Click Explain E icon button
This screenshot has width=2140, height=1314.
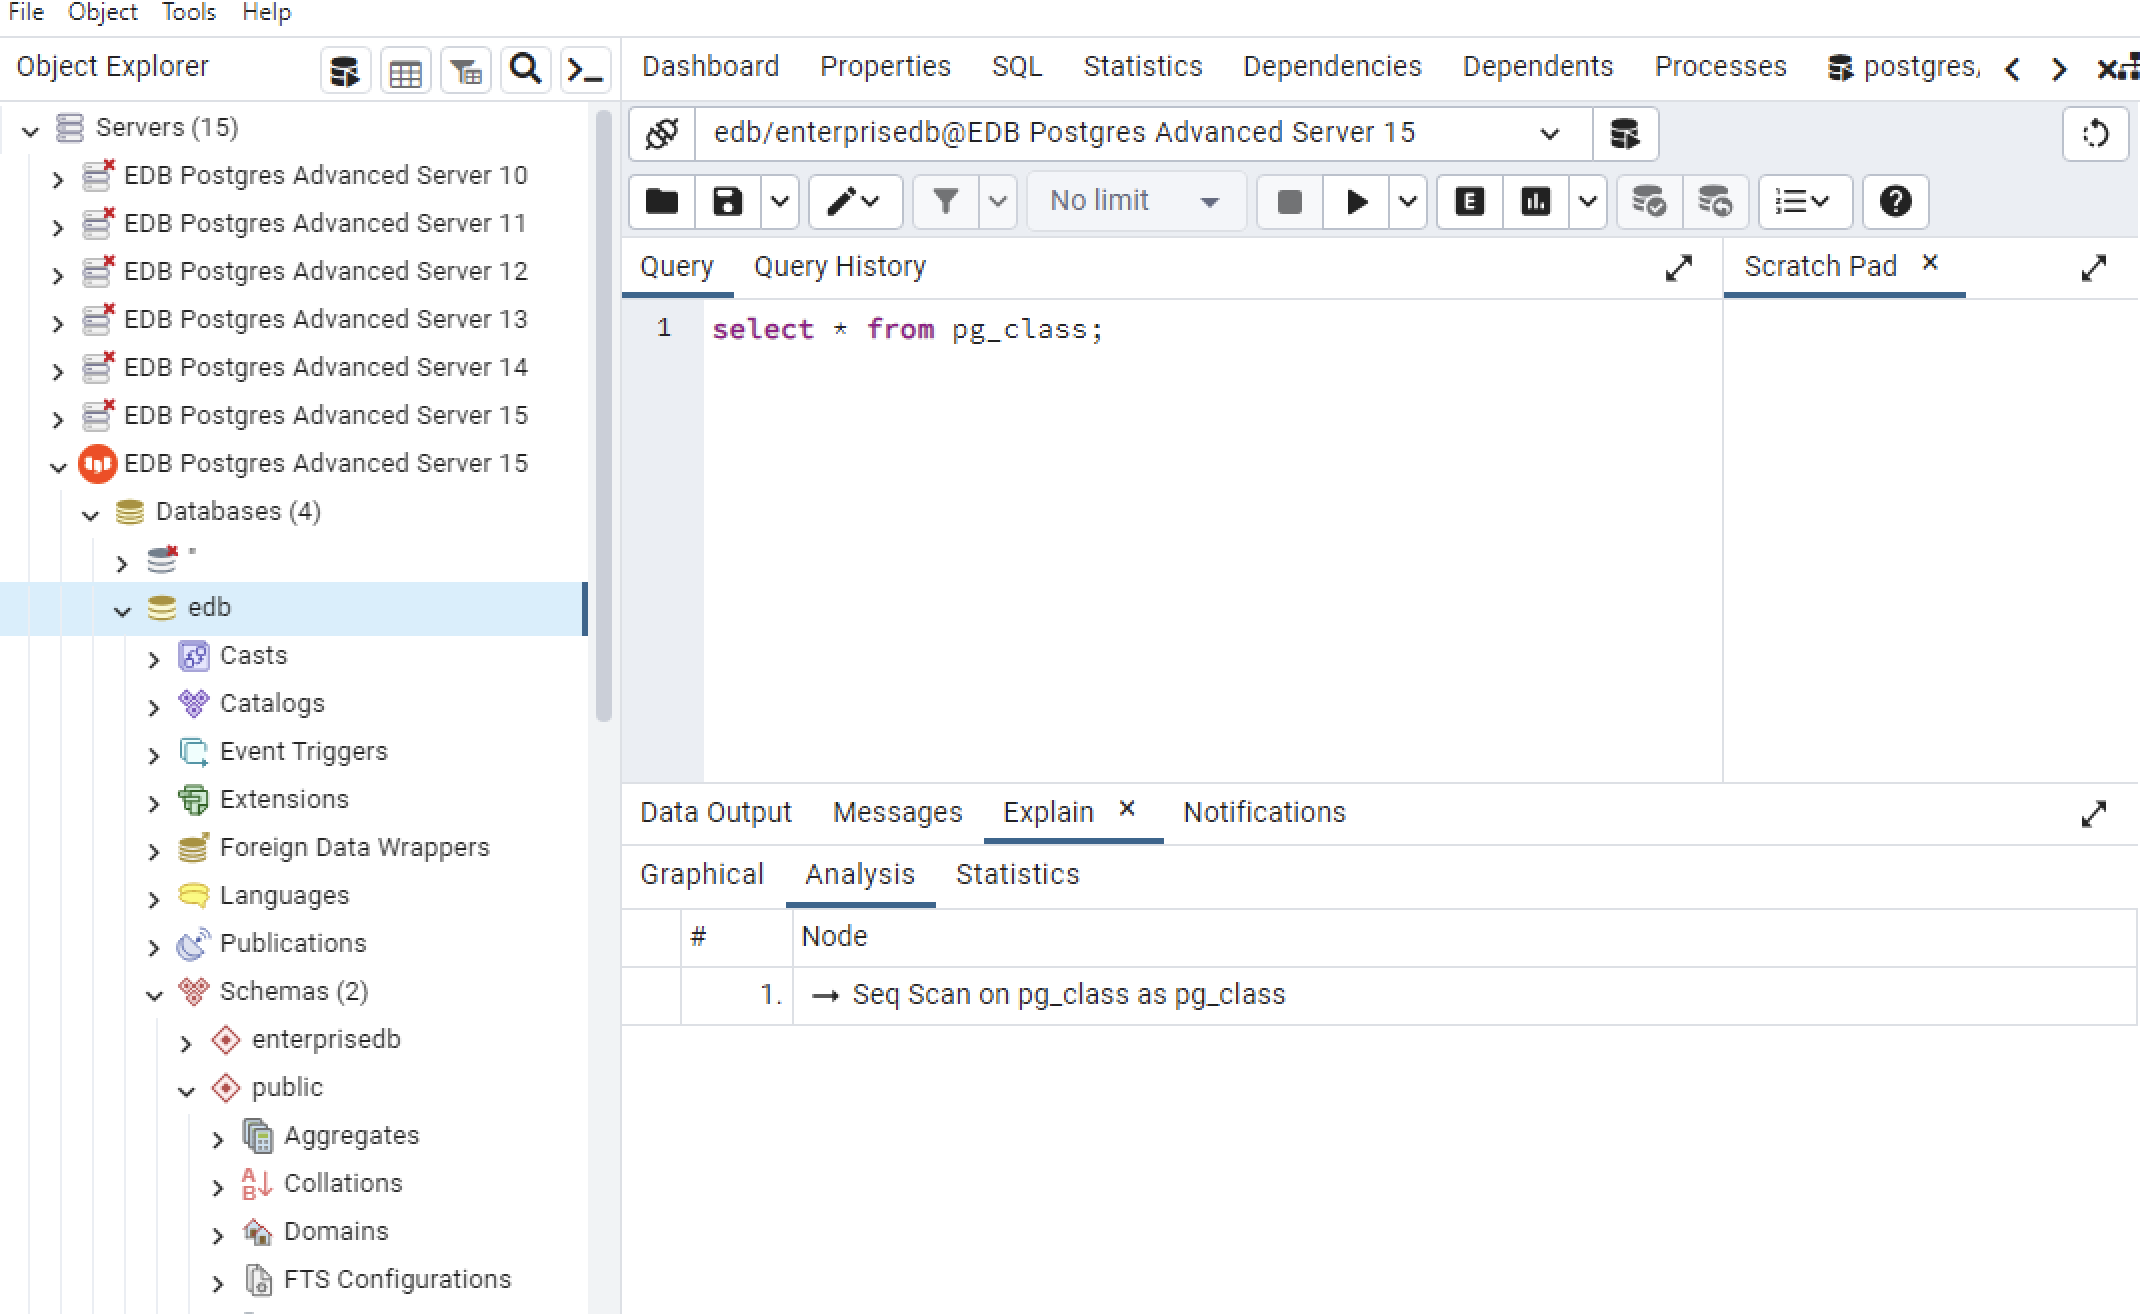(x=1469, y=202)
